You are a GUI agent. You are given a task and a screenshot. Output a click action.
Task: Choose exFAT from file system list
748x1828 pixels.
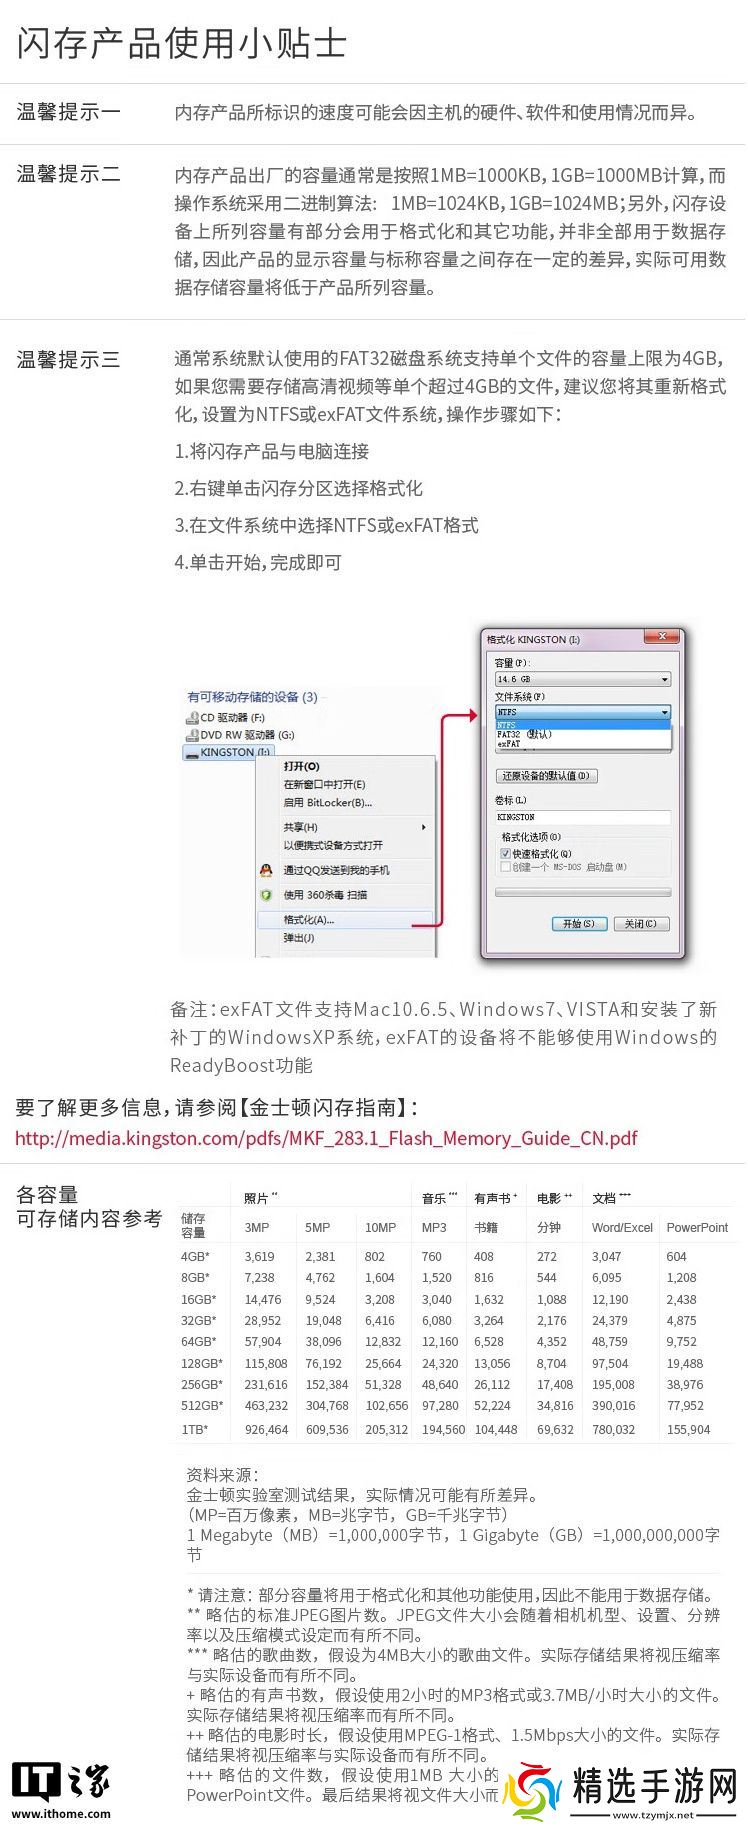pyautogui.click(x=510, y=744)
